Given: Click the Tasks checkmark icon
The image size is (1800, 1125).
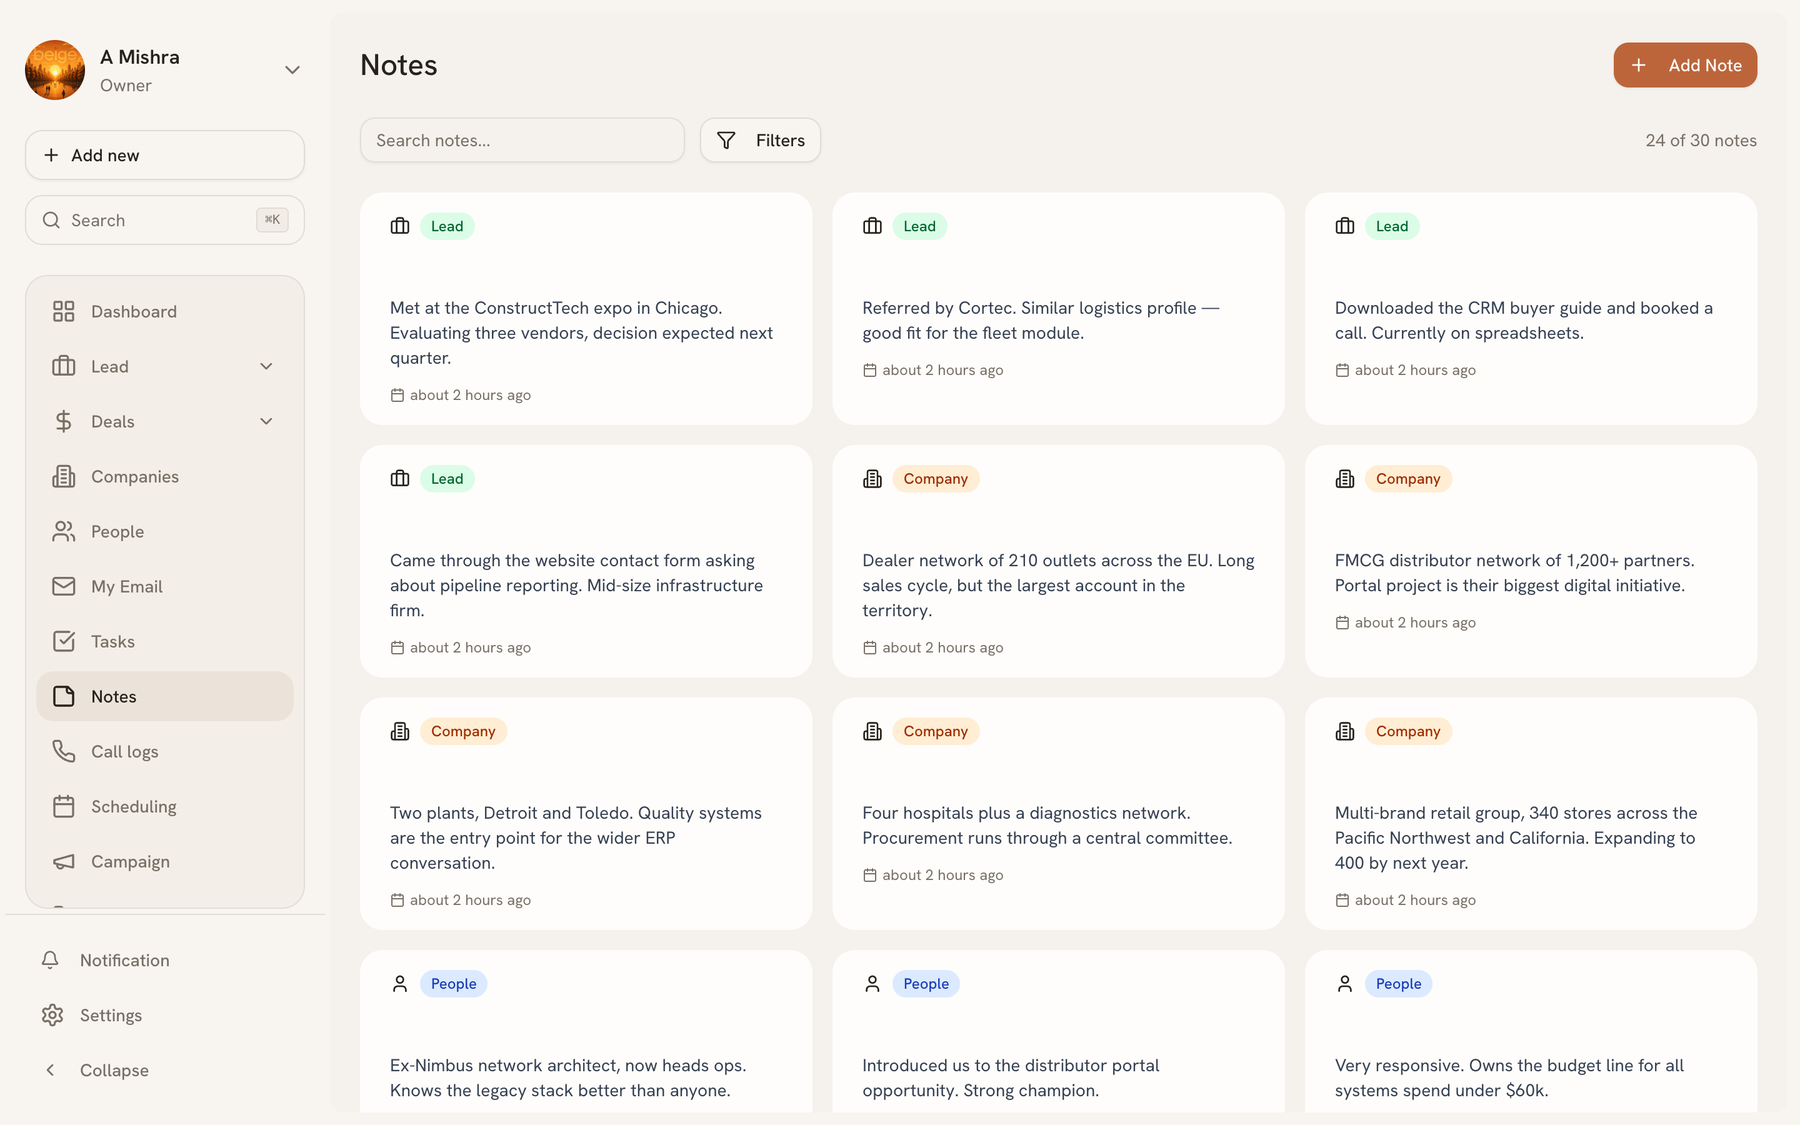Looking at the screenshot, I should click(x=64, y=642).
